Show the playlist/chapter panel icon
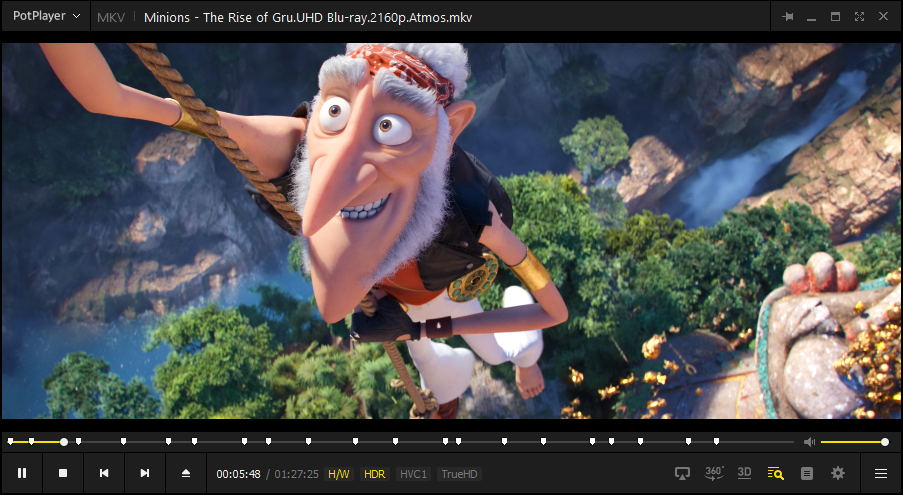 807,473
